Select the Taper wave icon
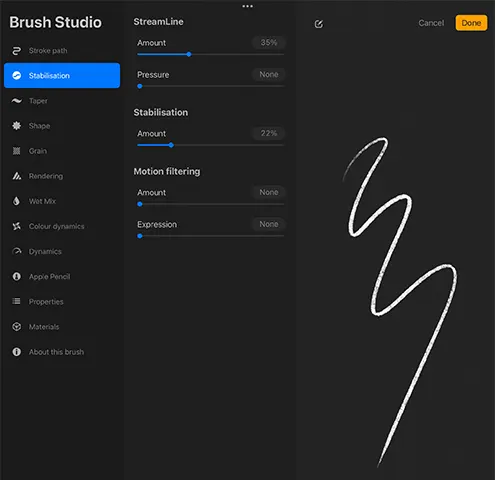This screenshot has height=480, width=495. point(16,101)
